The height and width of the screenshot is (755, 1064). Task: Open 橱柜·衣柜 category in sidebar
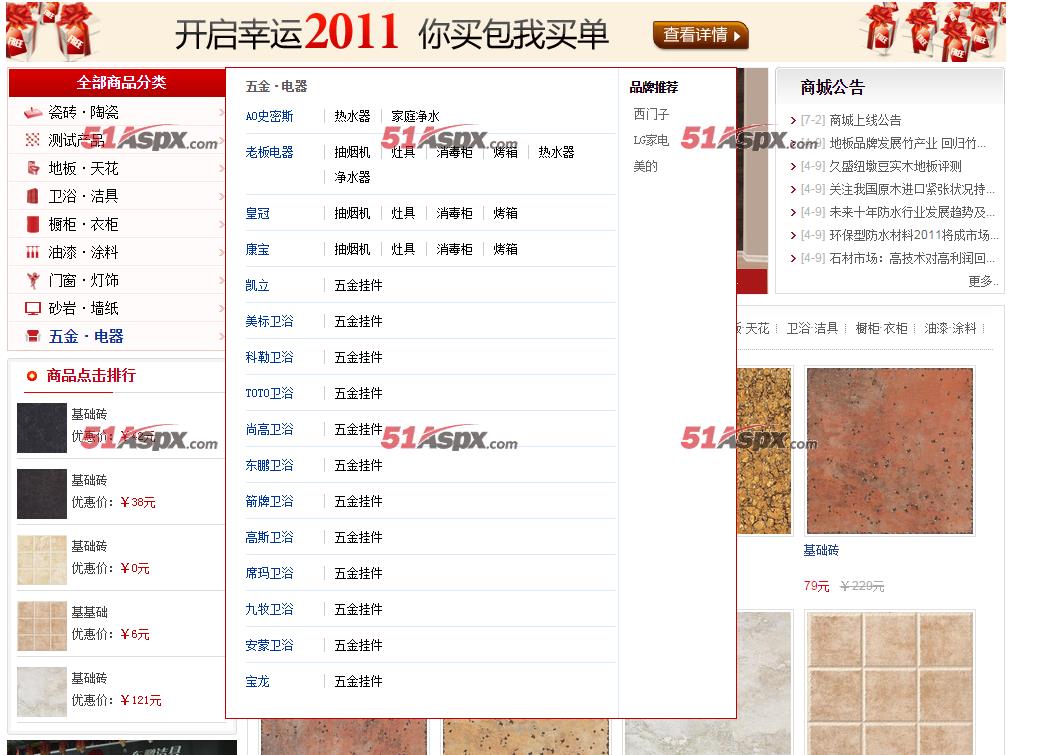pyautogui.click(x=83, y=225)
